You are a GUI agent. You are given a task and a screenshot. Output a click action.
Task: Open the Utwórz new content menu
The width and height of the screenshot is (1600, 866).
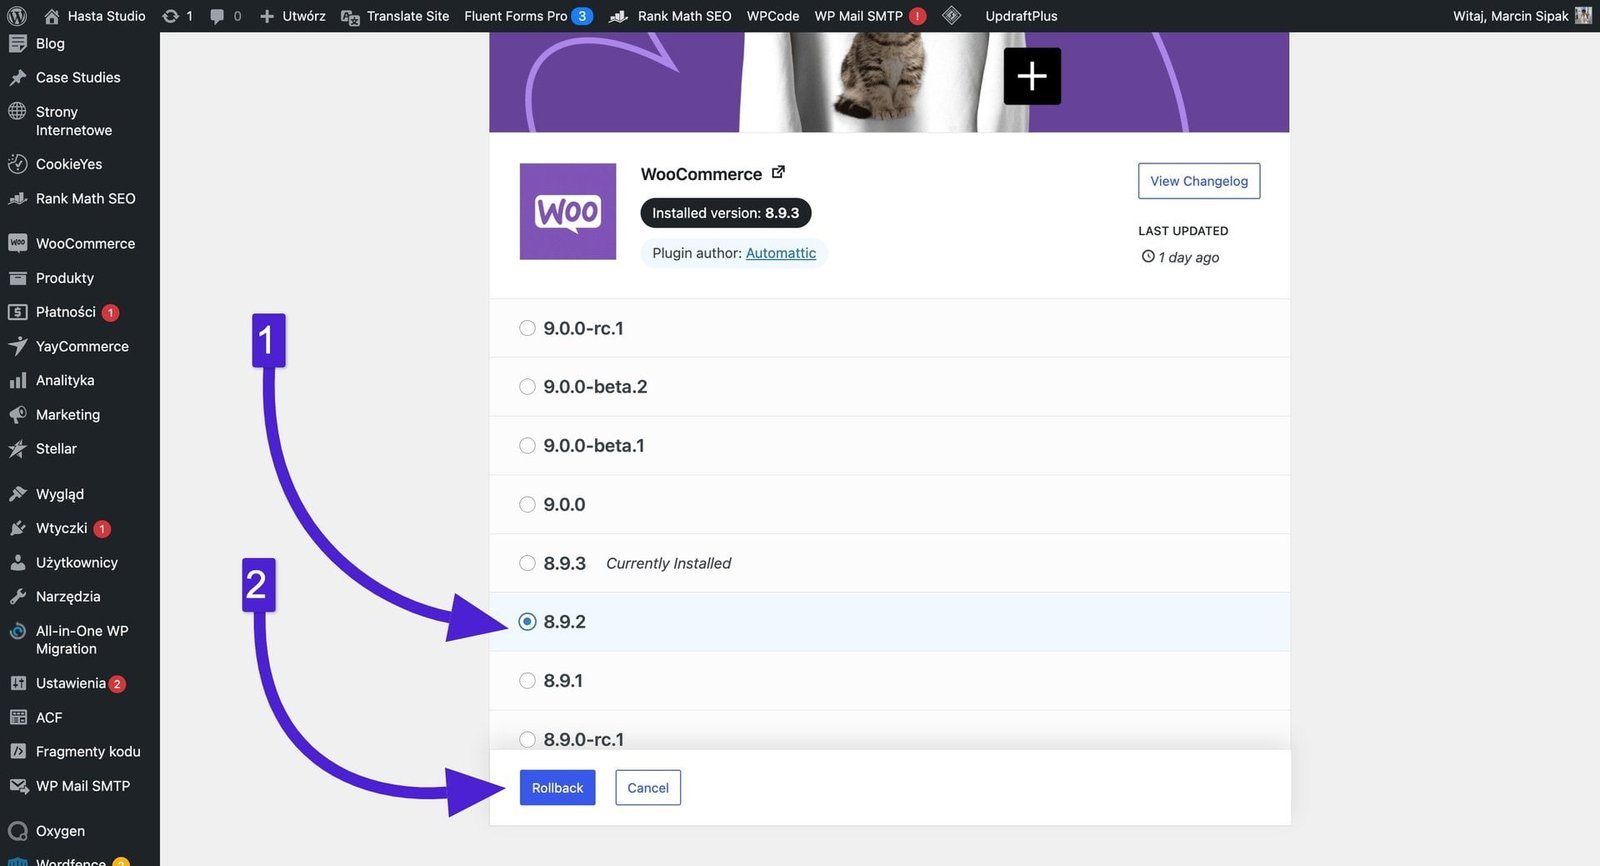point(293,16)
